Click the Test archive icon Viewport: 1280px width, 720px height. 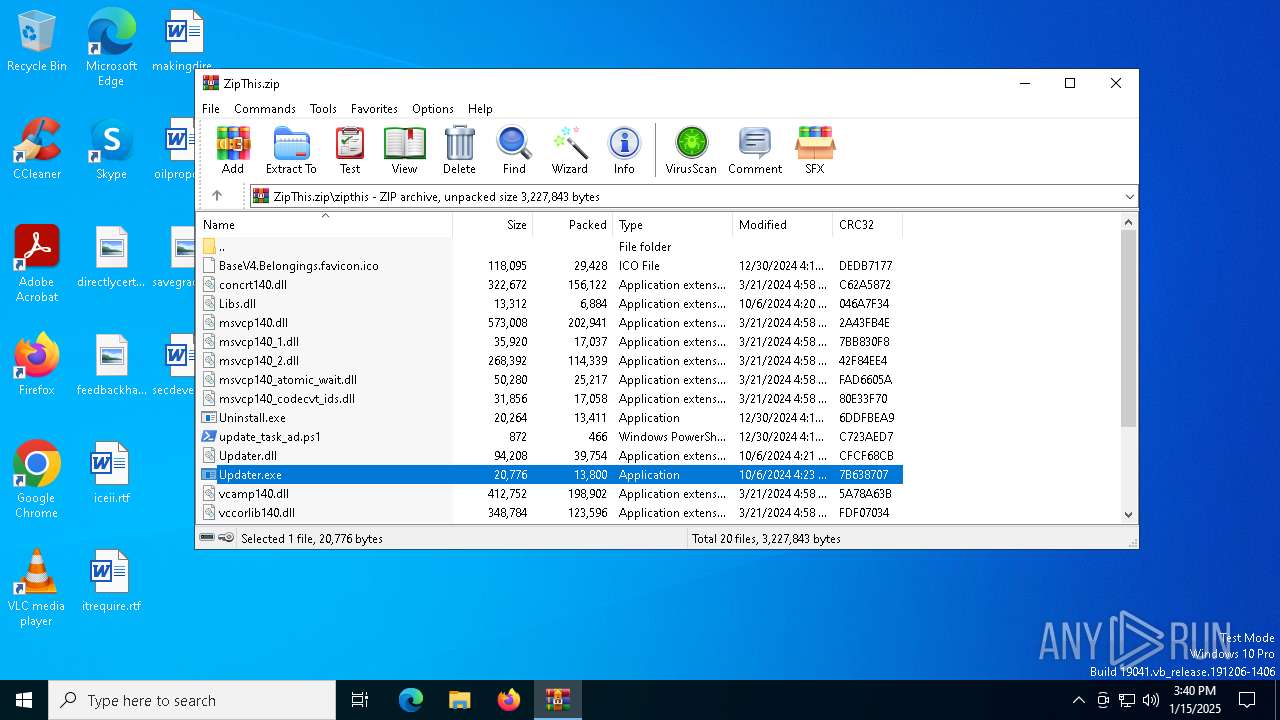pyautogui.click(x=350, y=150)
